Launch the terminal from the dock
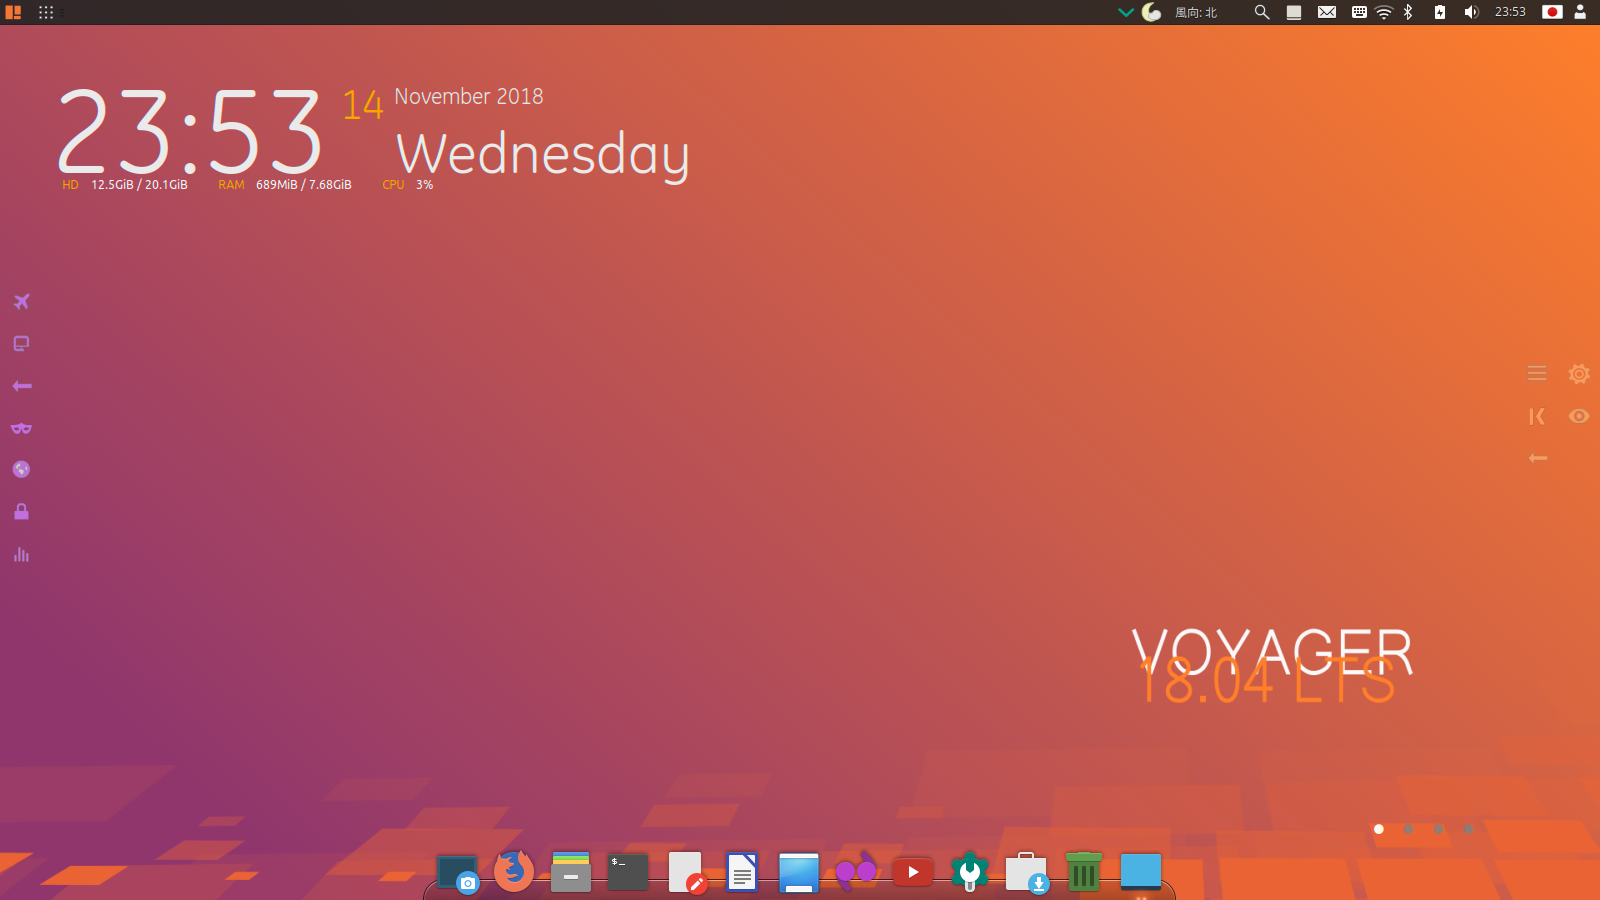 (x=628, y=872)
